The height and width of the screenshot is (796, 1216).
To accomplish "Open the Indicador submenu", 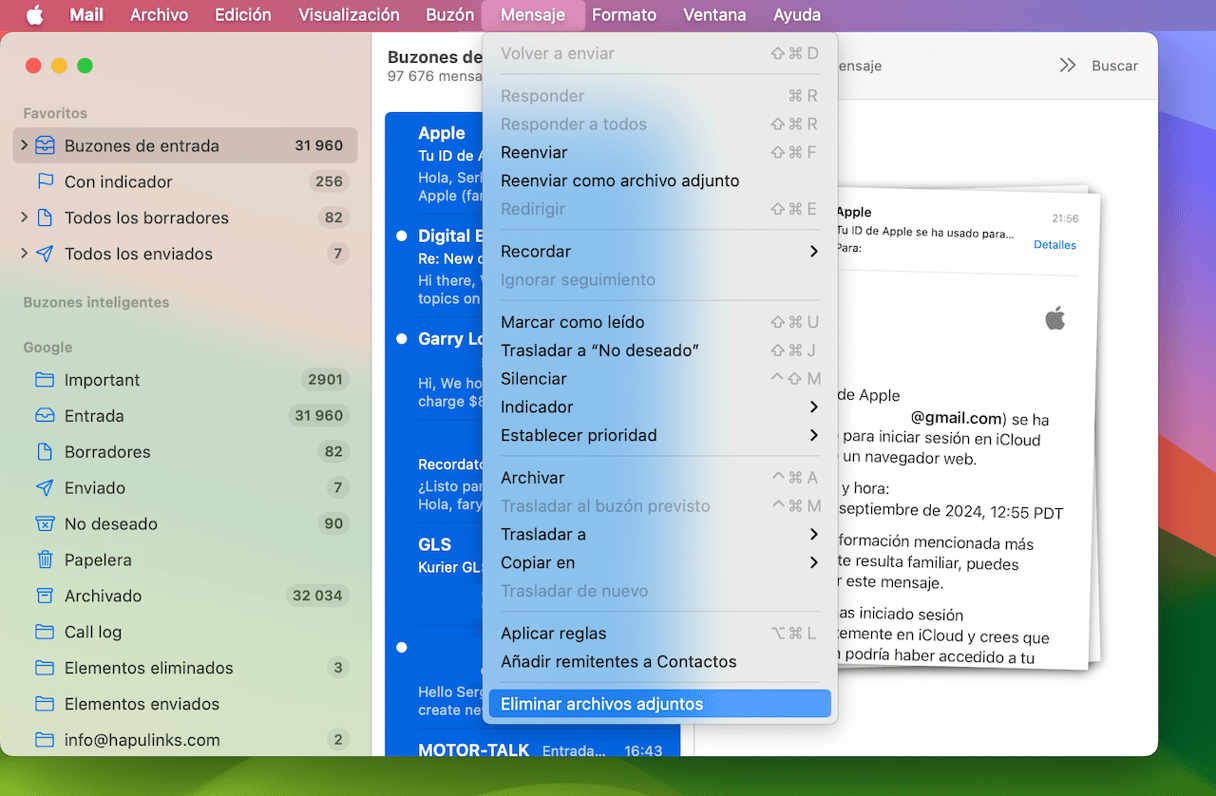I will pyautogui.click(x=660, y=407).
